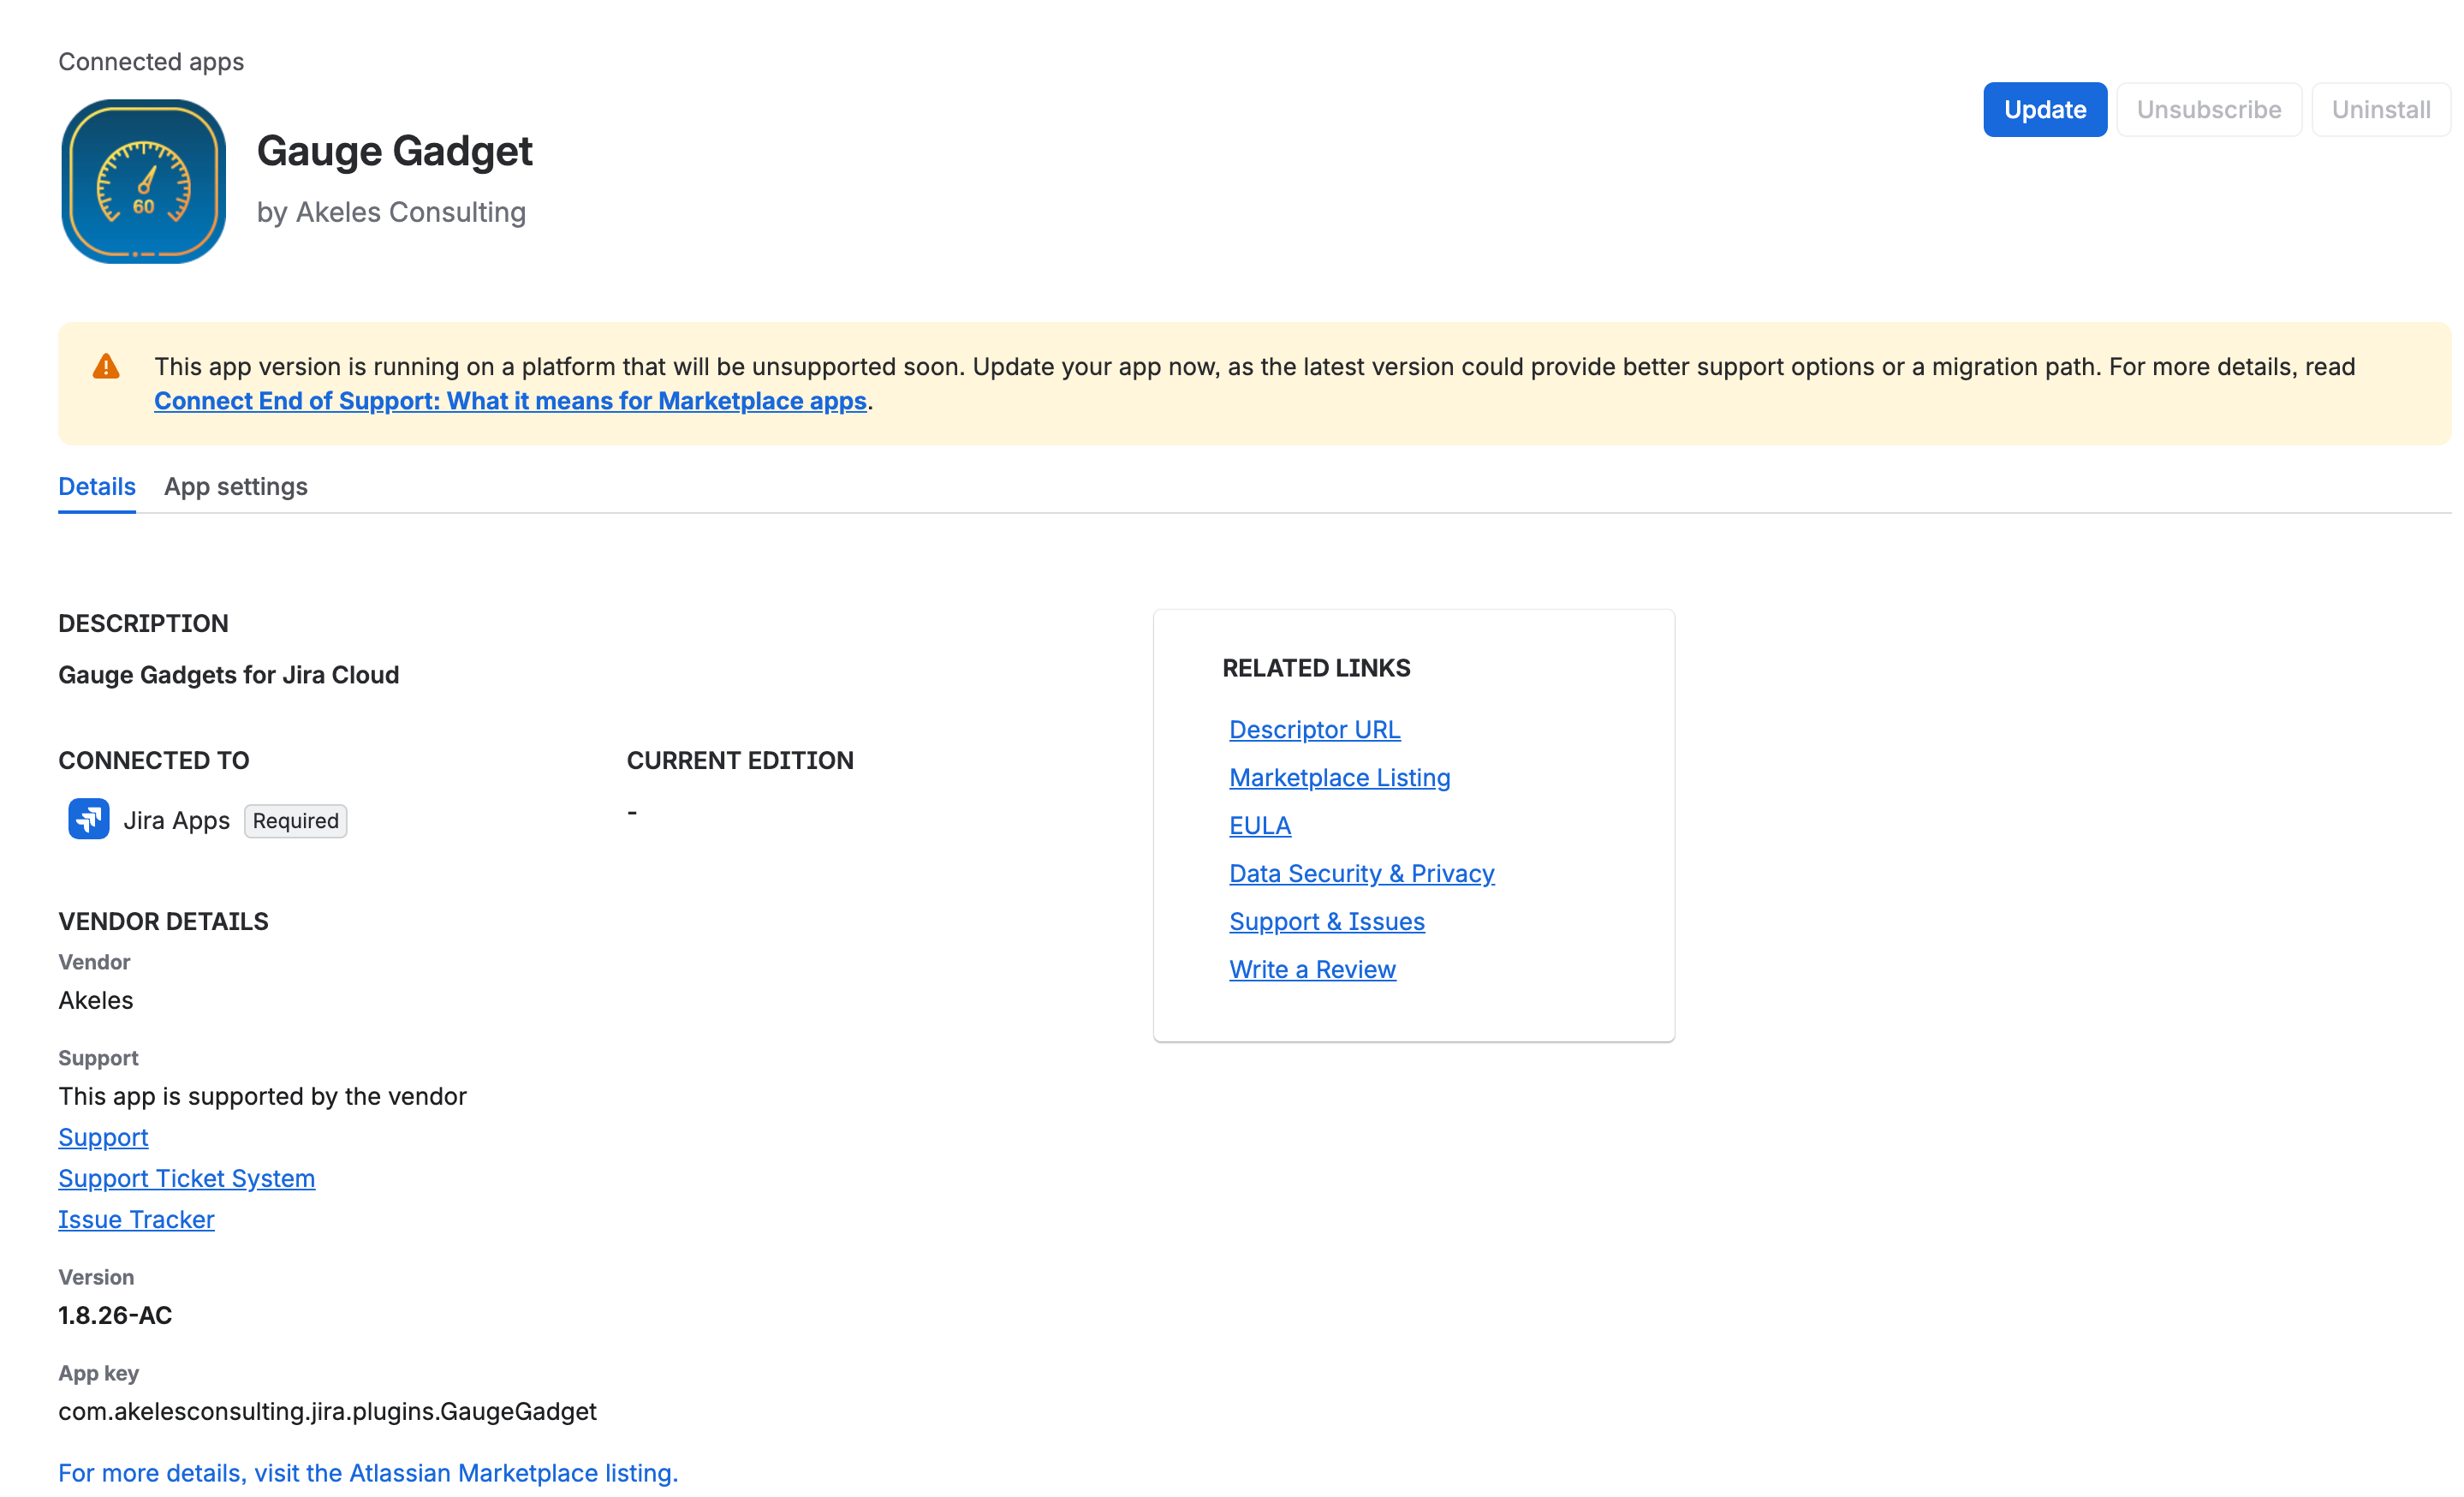The image size is (2464, 1497).
Task: Click the Jira Apps blue icon
Action: pos(89,820)
